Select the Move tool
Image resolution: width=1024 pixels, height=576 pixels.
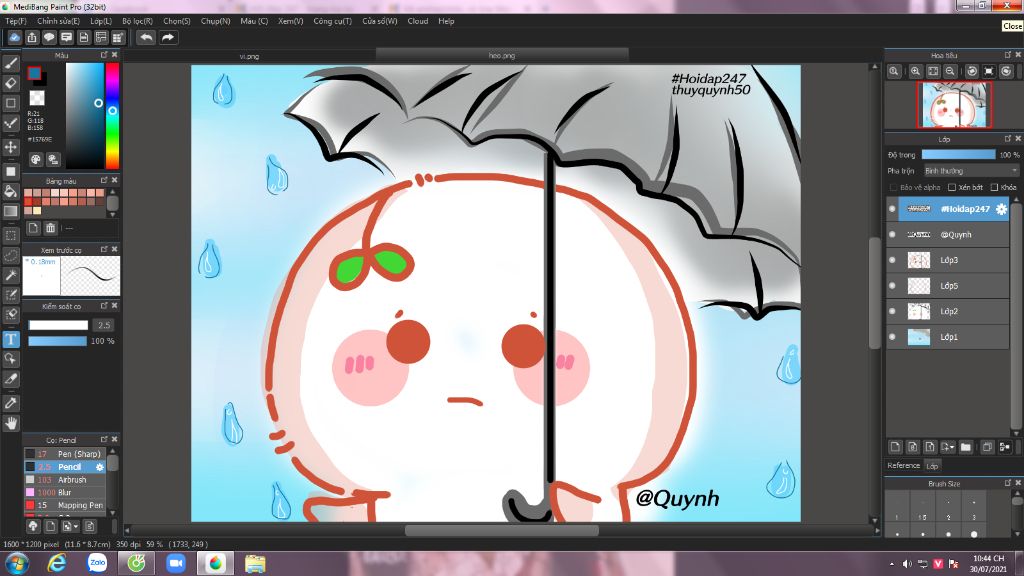point(11,147)
